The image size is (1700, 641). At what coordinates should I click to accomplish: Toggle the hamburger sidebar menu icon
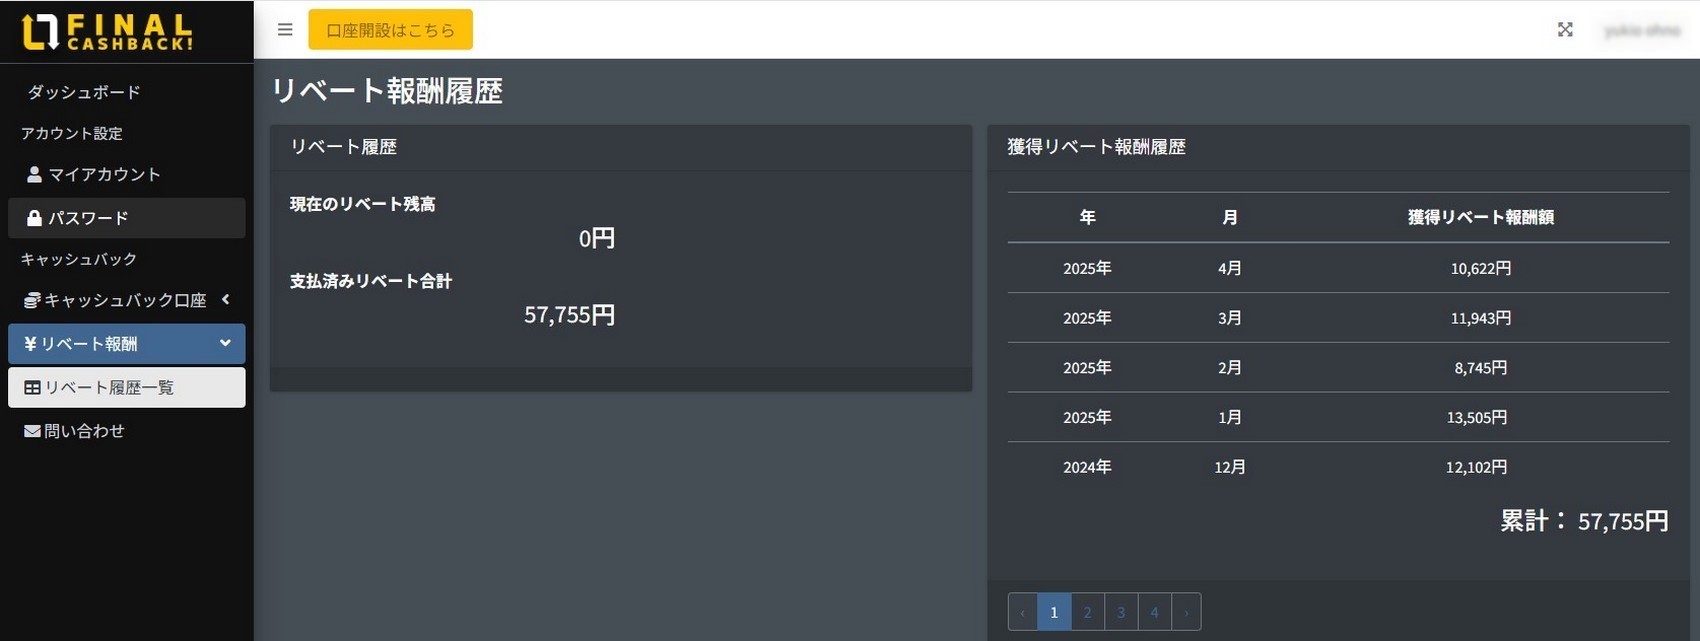285,30
